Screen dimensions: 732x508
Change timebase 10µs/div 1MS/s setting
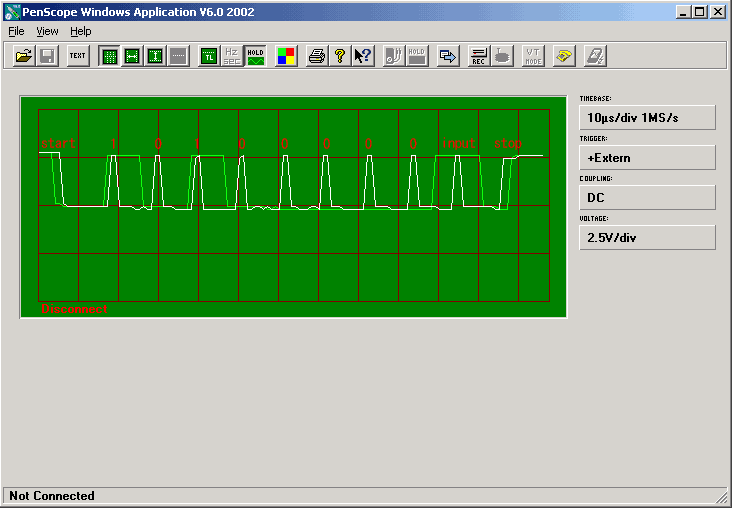pos(648,118)
